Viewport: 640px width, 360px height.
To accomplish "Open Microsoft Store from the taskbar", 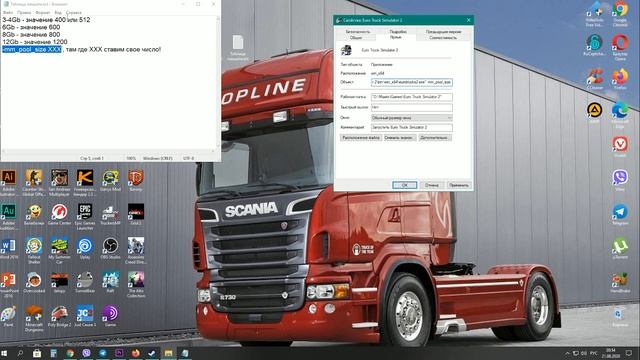I will (x=37, y=353).
